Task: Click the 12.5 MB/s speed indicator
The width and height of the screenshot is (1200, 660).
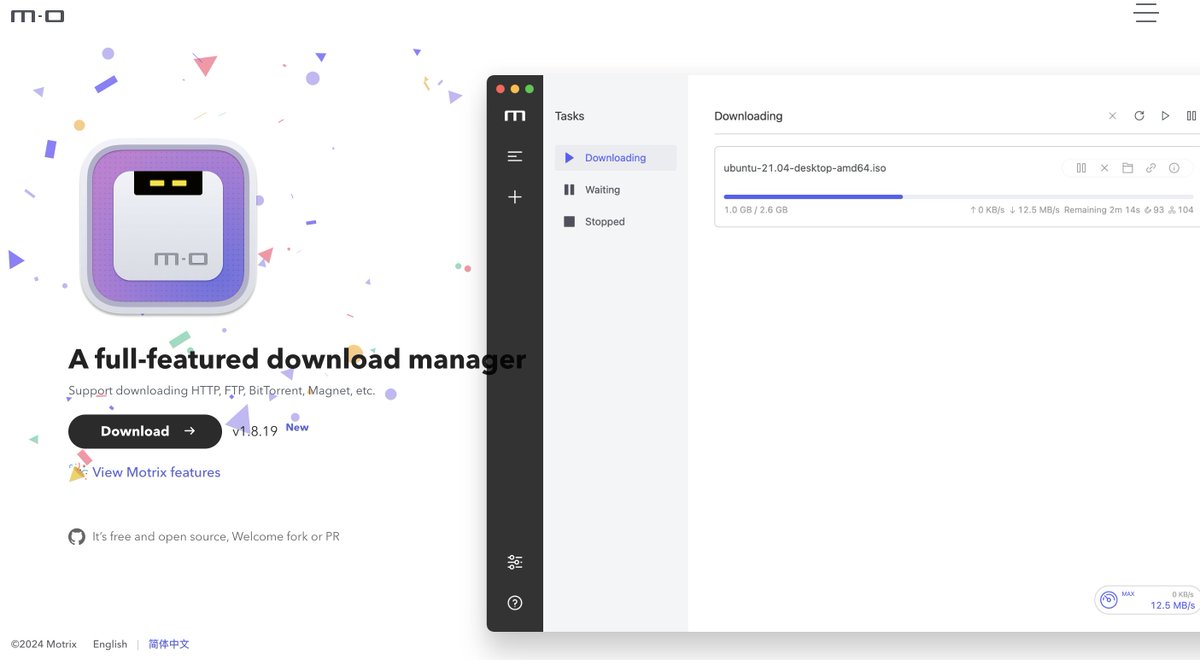Action: point(1172,605)
